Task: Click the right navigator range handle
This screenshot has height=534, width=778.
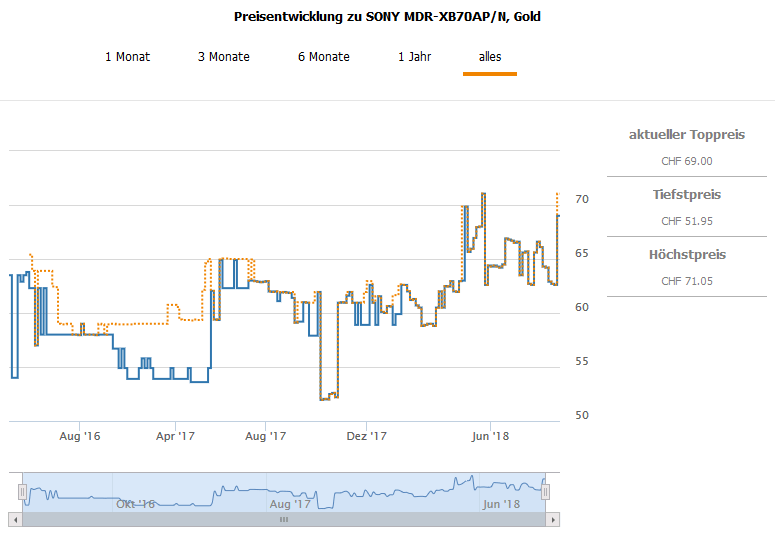Action: coord(546,491)
